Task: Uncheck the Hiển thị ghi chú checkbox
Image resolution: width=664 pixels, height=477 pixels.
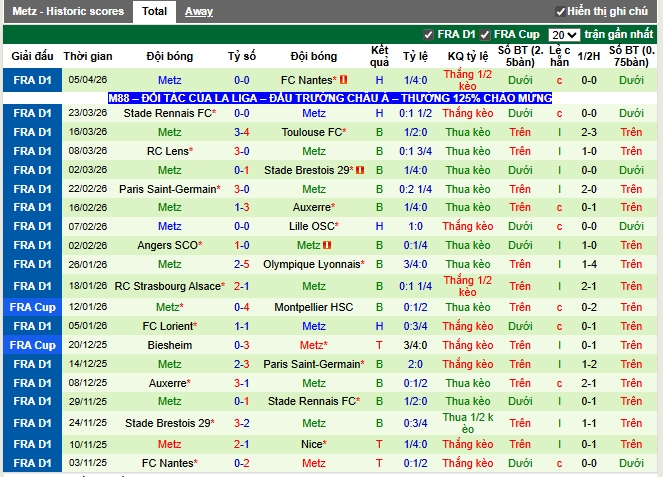Action: click(559, 11)
